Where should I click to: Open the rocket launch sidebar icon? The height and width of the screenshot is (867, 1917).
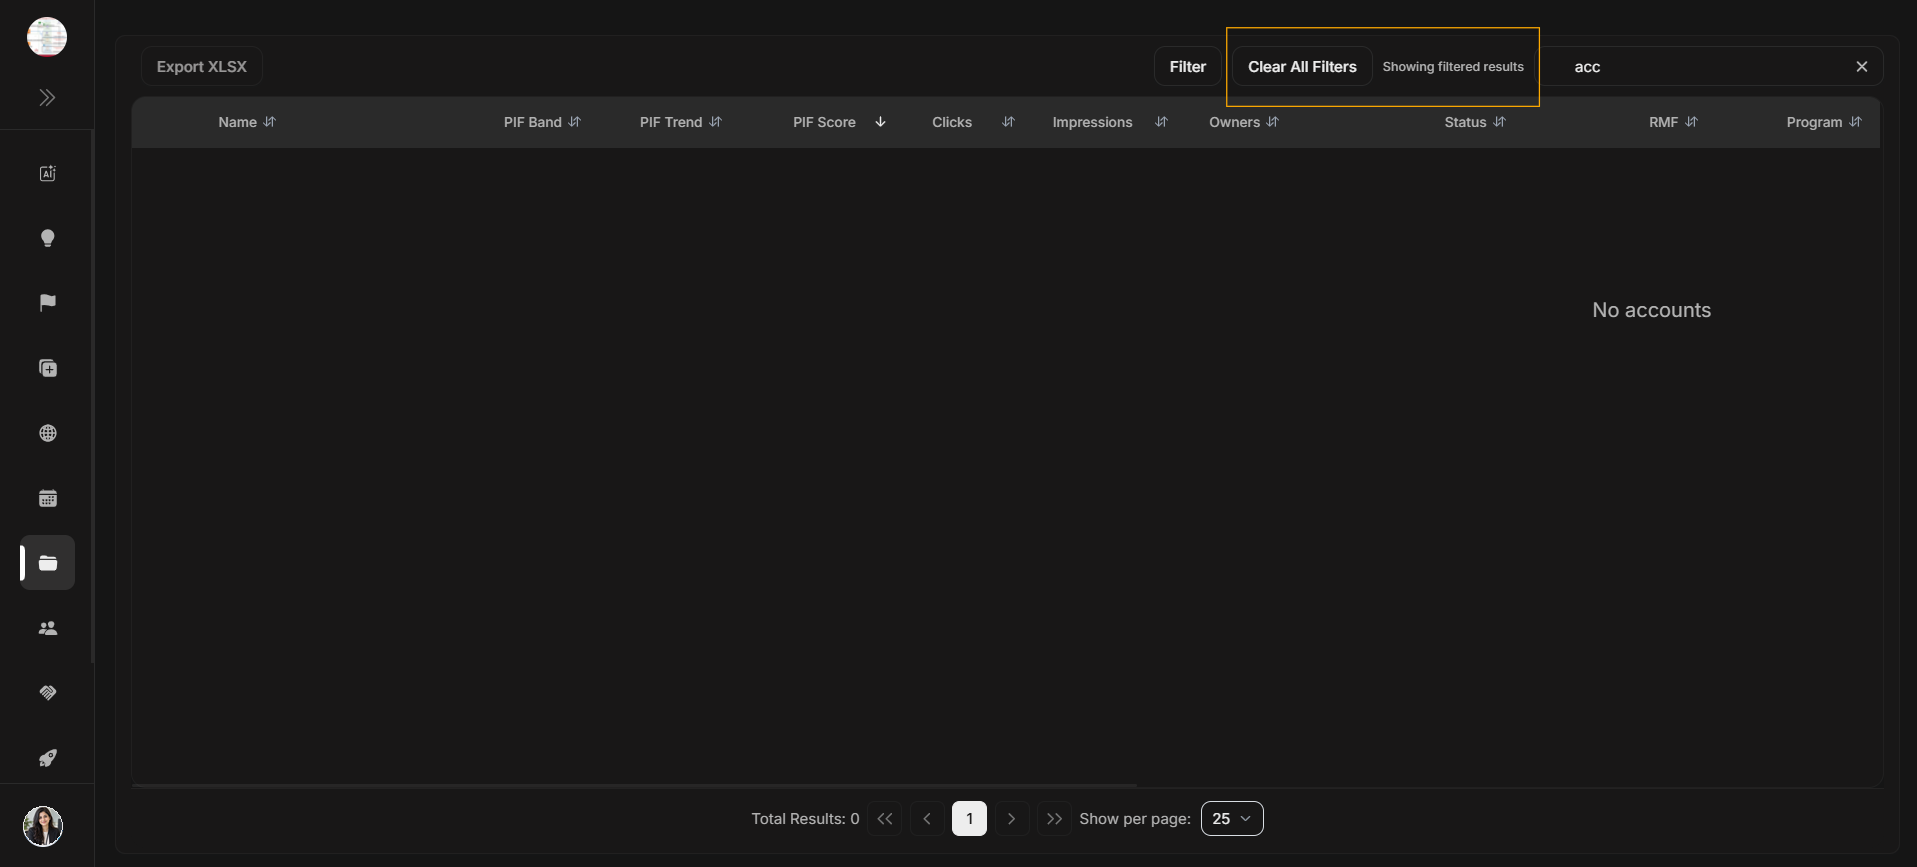coord(47,758)
